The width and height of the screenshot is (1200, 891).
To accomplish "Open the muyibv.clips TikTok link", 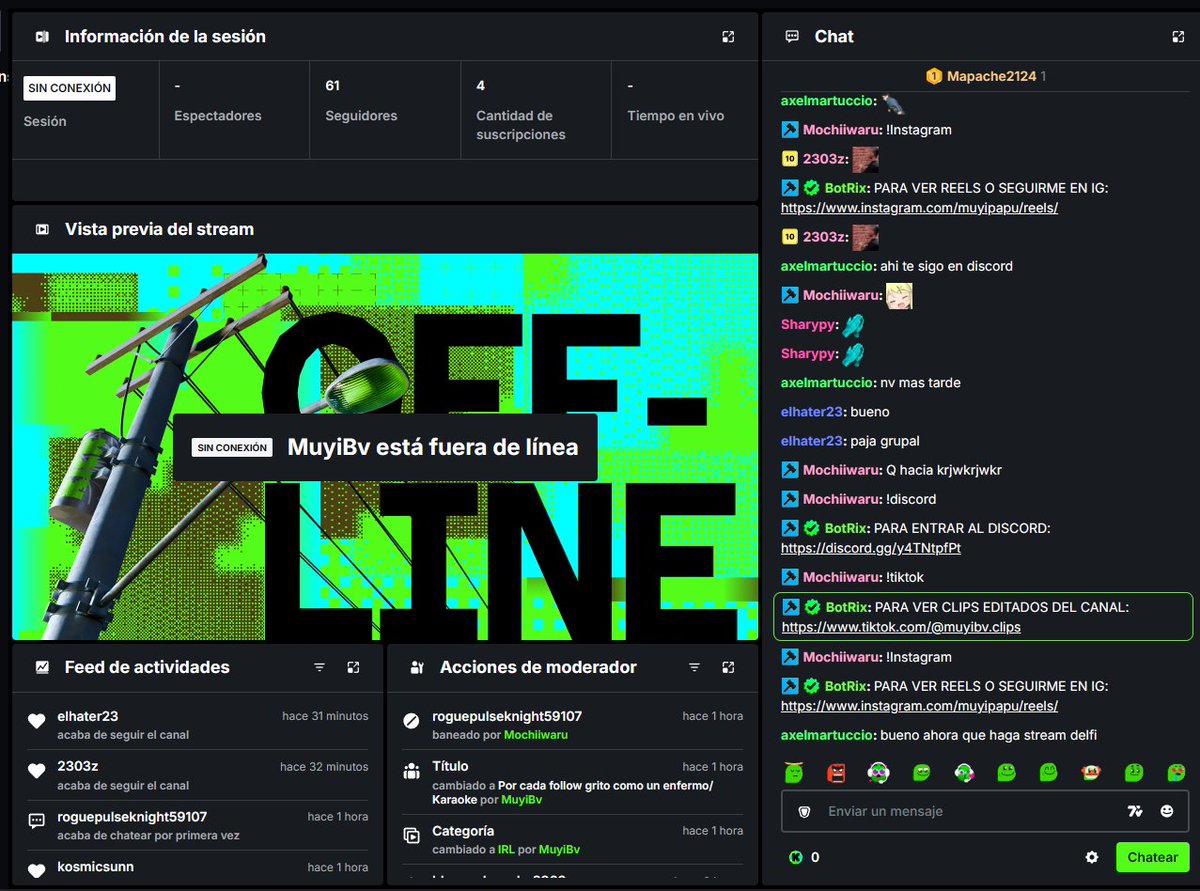I will pyautogui.click(x=901, y=627).
